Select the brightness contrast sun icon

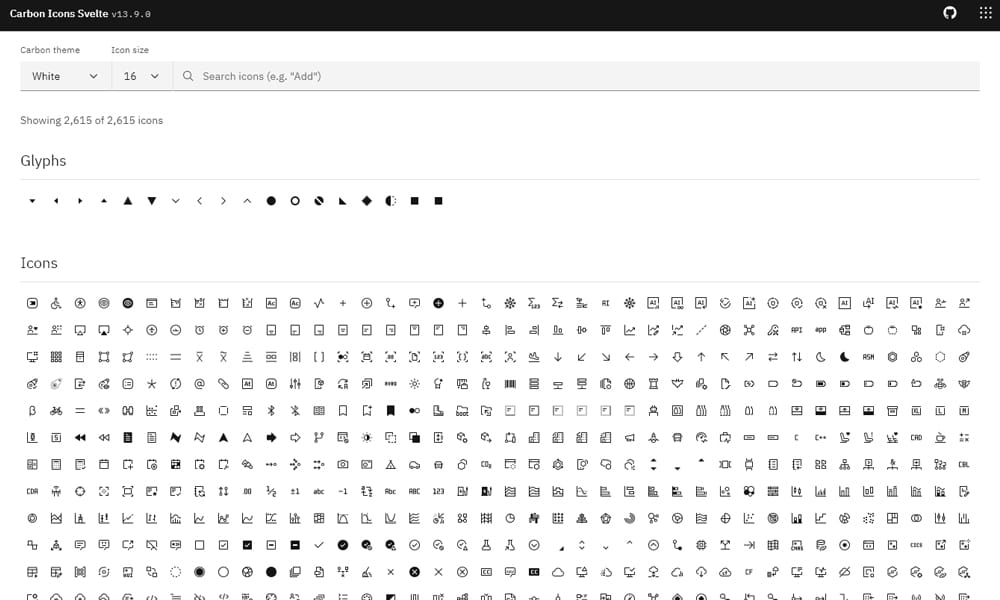pyautogui.click(x=367, y=437)
